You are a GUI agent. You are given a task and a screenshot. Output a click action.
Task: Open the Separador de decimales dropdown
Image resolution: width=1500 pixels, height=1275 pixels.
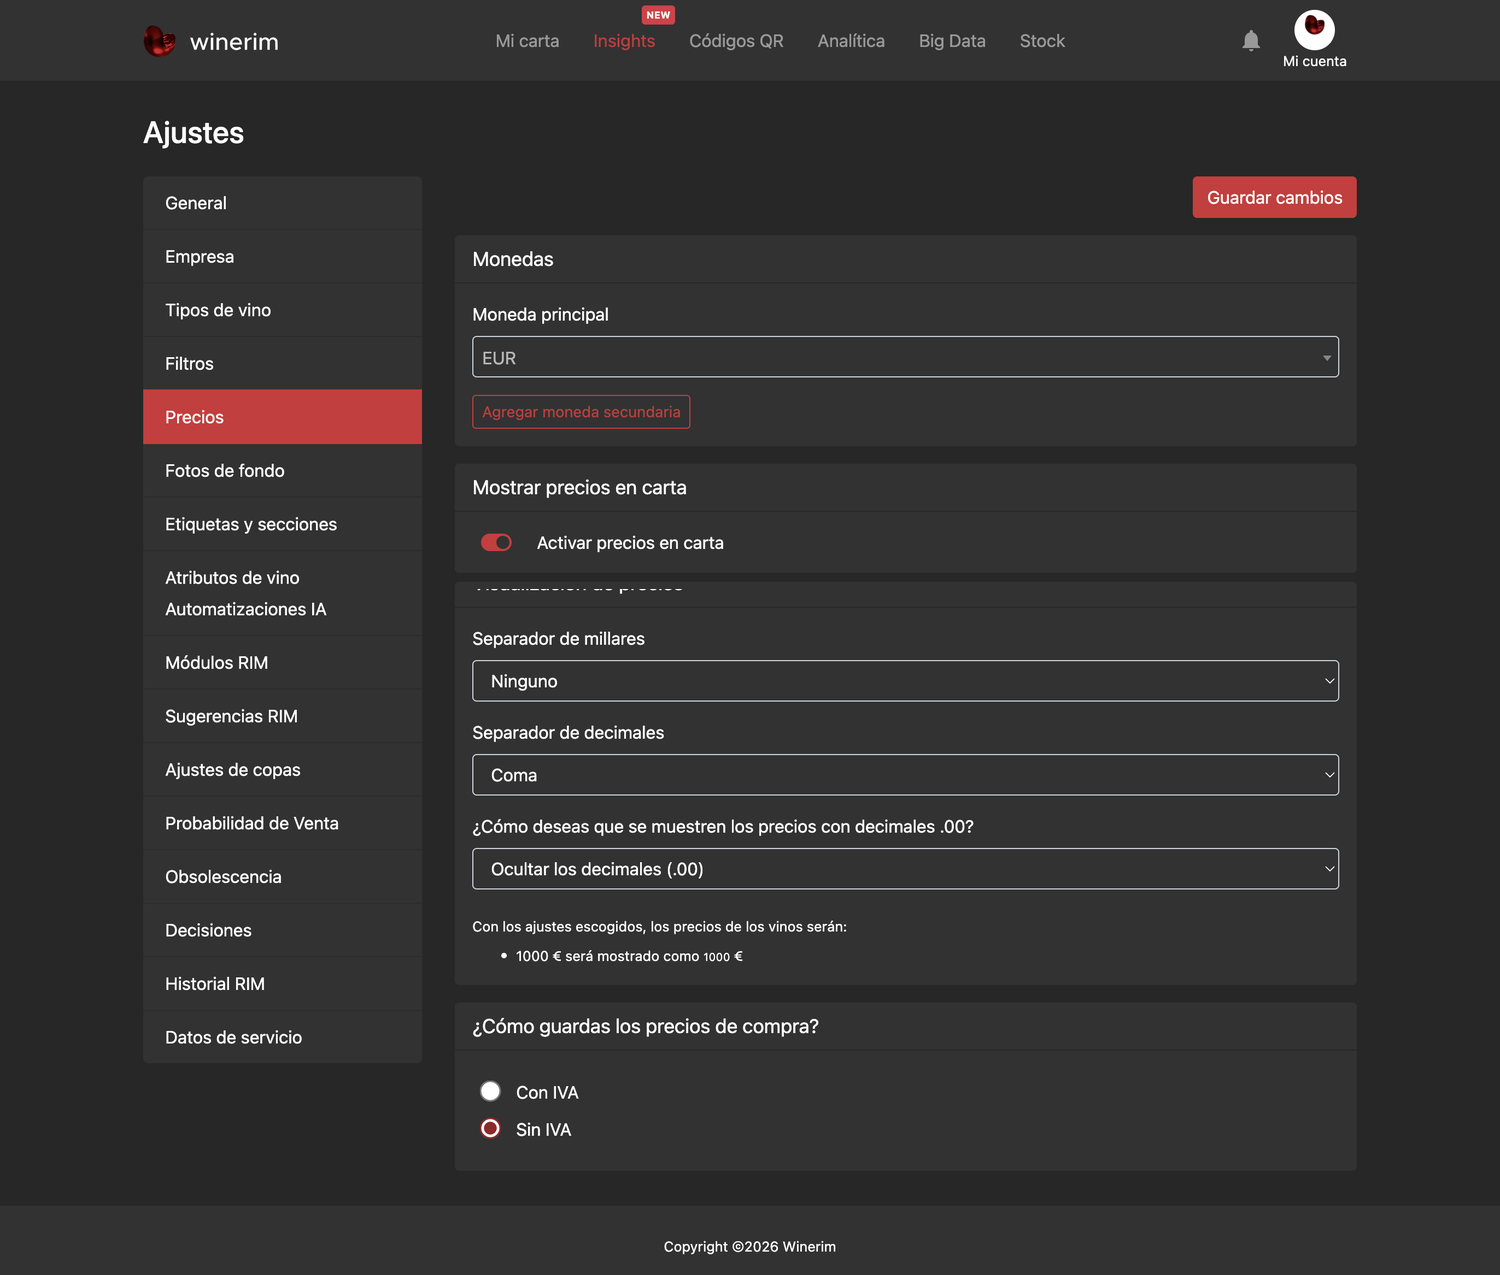pos(905,775)
